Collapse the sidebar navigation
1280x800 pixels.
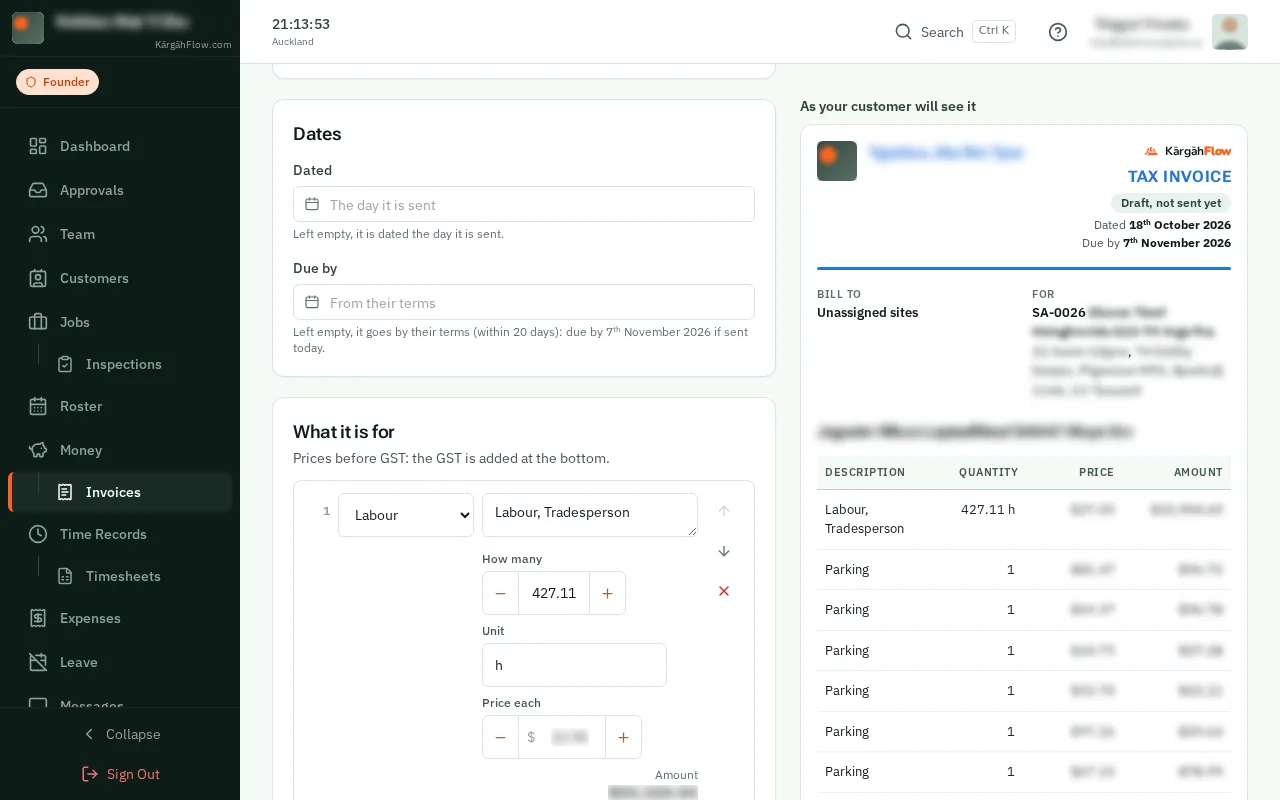[x=120, y=734]
